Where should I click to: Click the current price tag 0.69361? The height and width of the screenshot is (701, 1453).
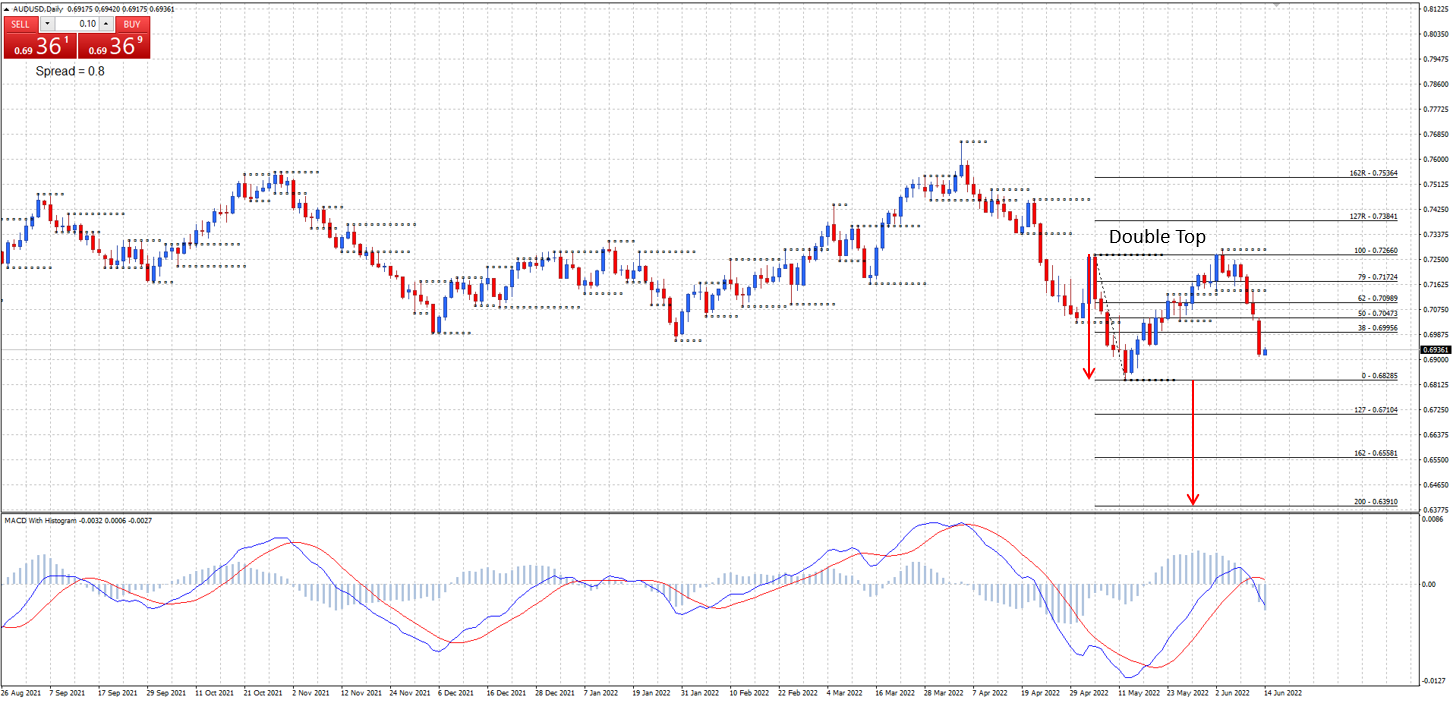click(x=1435, y=350)
